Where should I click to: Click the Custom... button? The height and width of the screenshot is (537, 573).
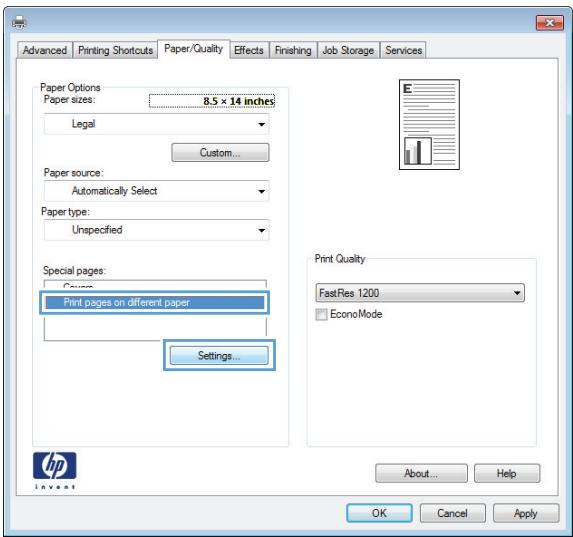coord(220,152)
